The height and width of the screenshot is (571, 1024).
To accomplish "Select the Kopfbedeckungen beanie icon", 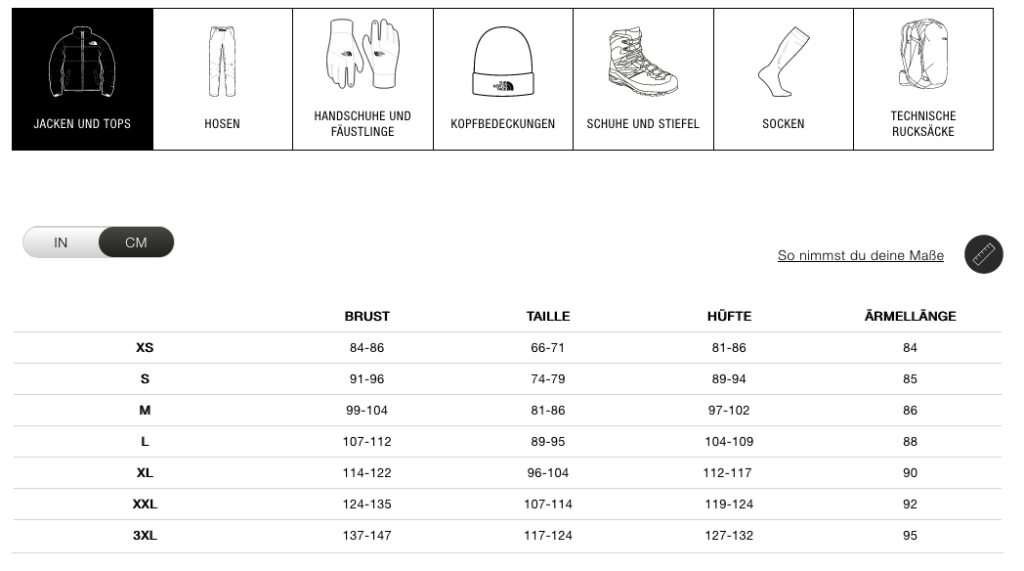I will click(503, 62).
